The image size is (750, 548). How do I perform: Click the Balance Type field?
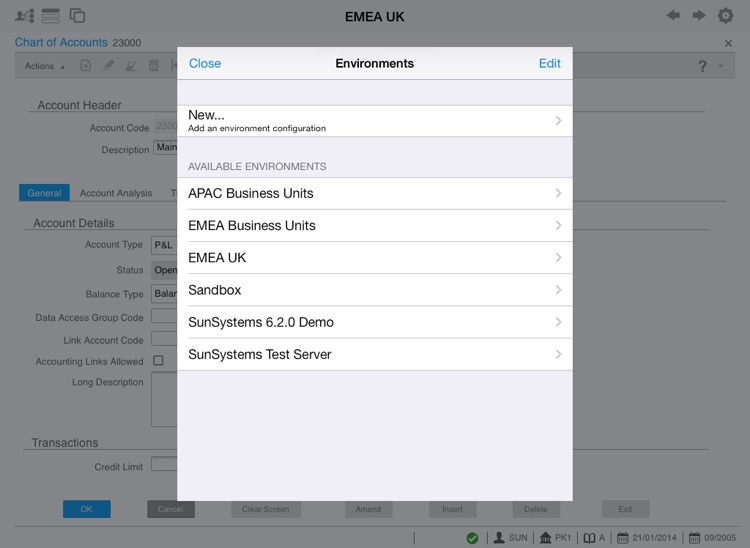(x=165, y=294)
